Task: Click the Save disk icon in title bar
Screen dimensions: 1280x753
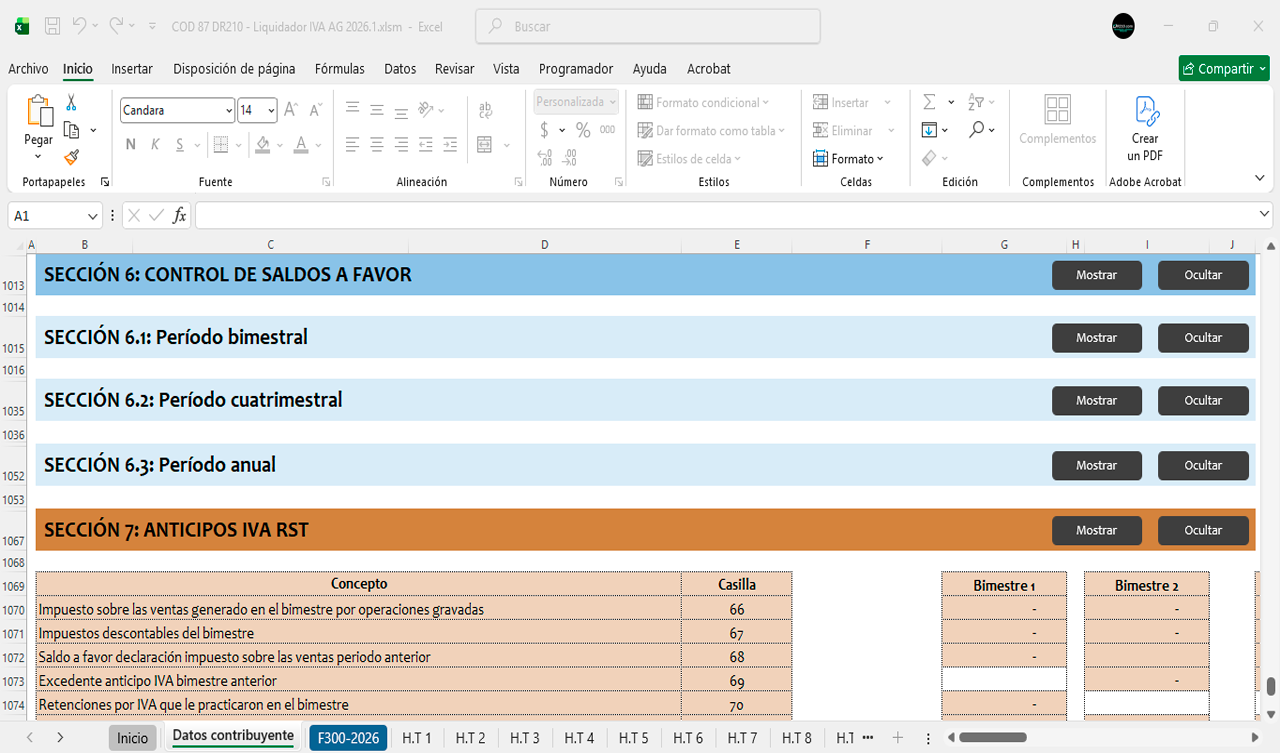Action: click(53, 26)
